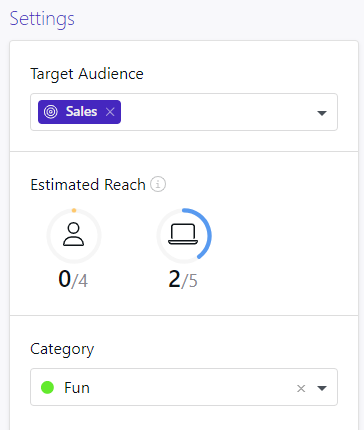Click the info icon beside Estimated Reach
The height and width of the screenshot is (430, 364).
(158, 184)
